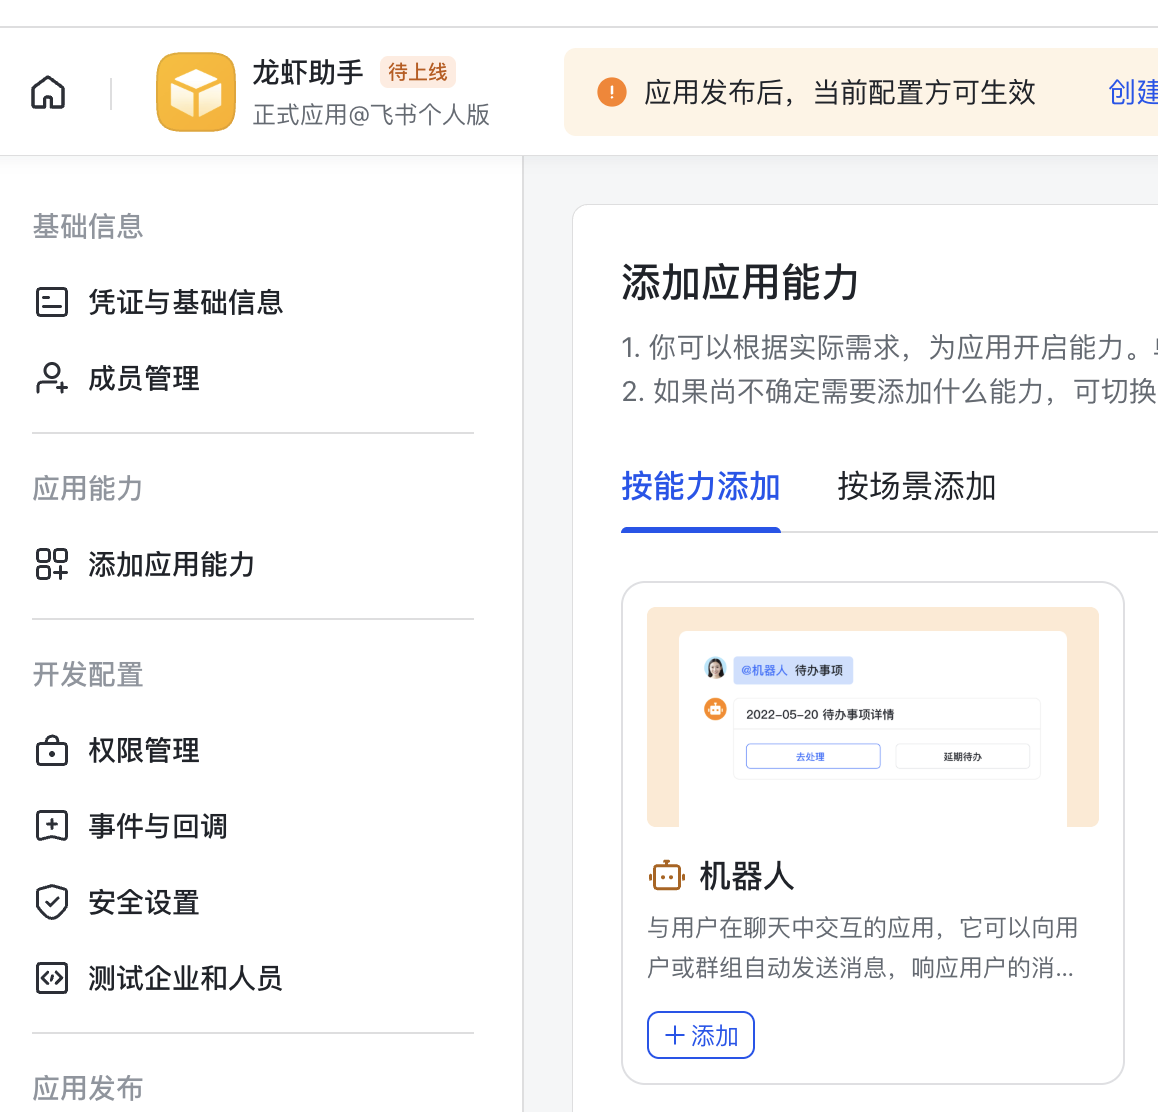
Task: Select the 按能力添加 tab
Action: tap(700, 487)
